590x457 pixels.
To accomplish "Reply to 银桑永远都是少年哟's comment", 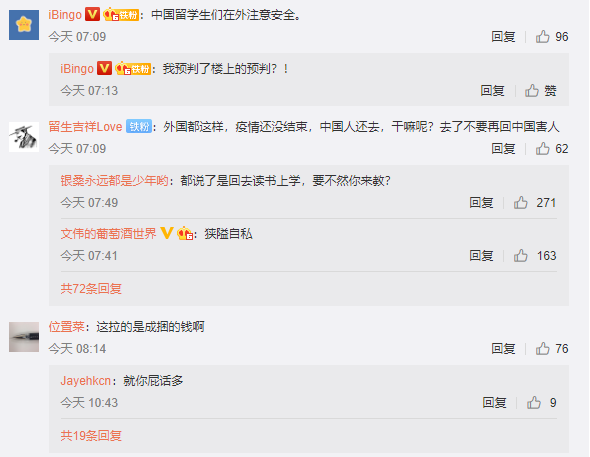I will coord(481,203).
